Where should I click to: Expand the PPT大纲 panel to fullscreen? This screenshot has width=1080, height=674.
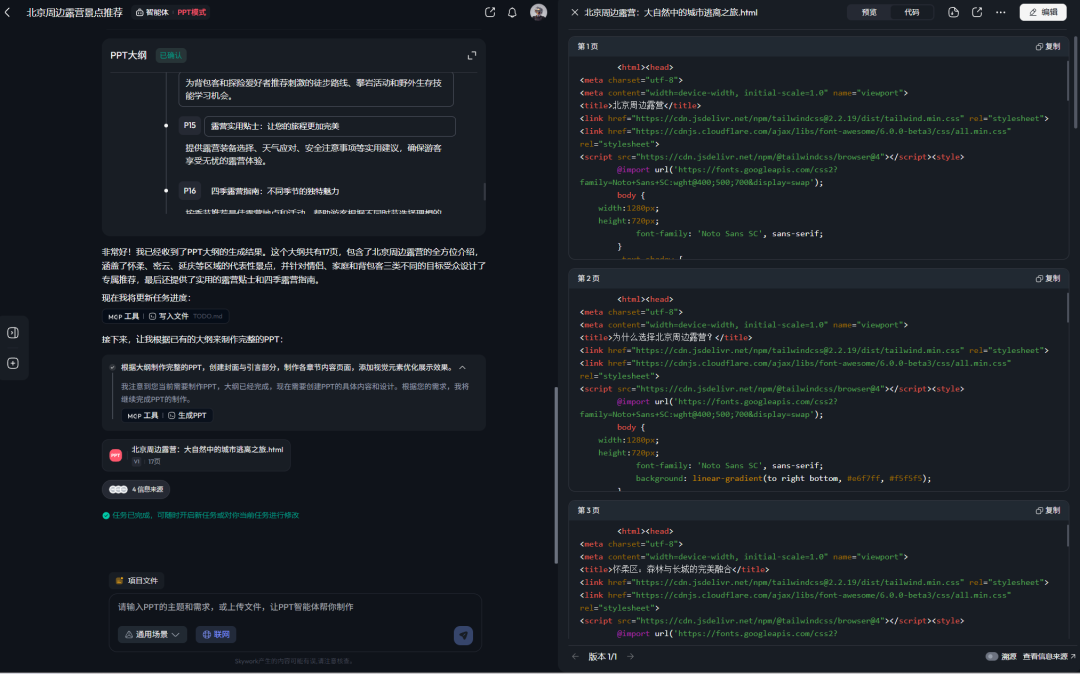(472, 55)
